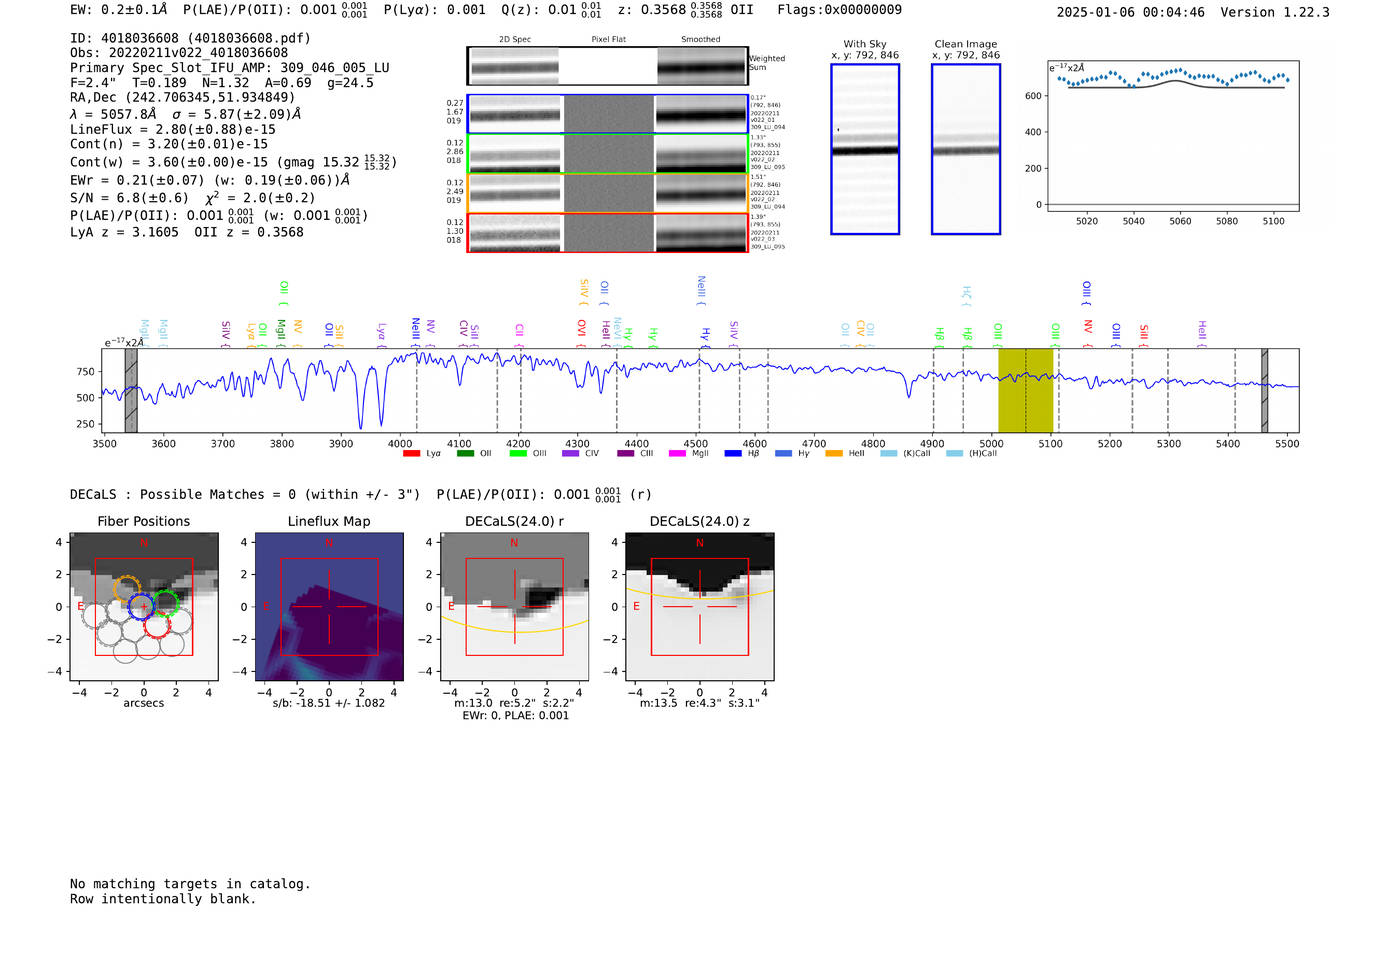Select the orange-bordered fiber spectrum row
The image size is (1400, 953).
pyautogui.click(x=608, y=193)
